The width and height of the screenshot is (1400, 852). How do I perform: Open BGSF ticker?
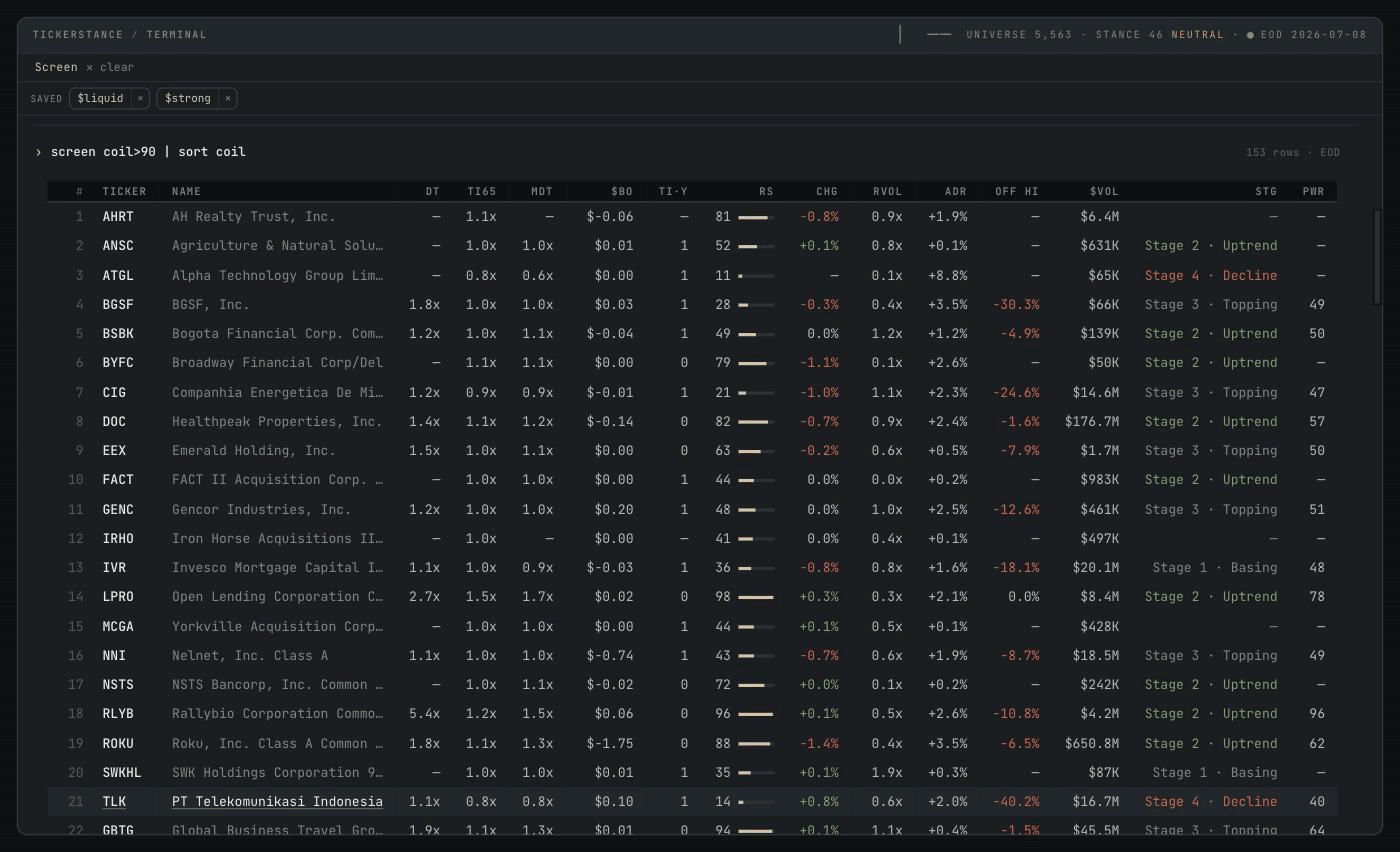(x=118, y=304)
